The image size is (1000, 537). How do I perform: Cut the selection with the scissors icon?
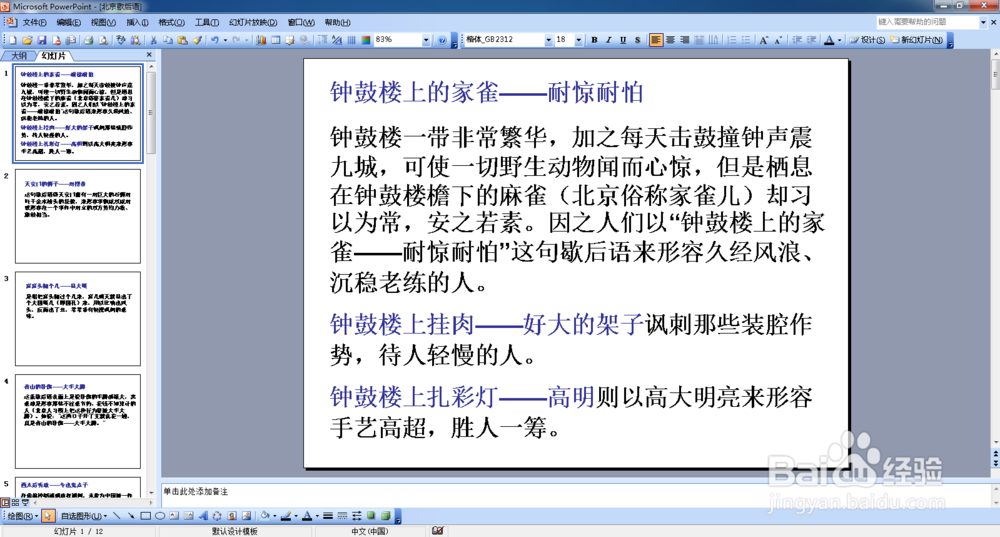(153, 40)
